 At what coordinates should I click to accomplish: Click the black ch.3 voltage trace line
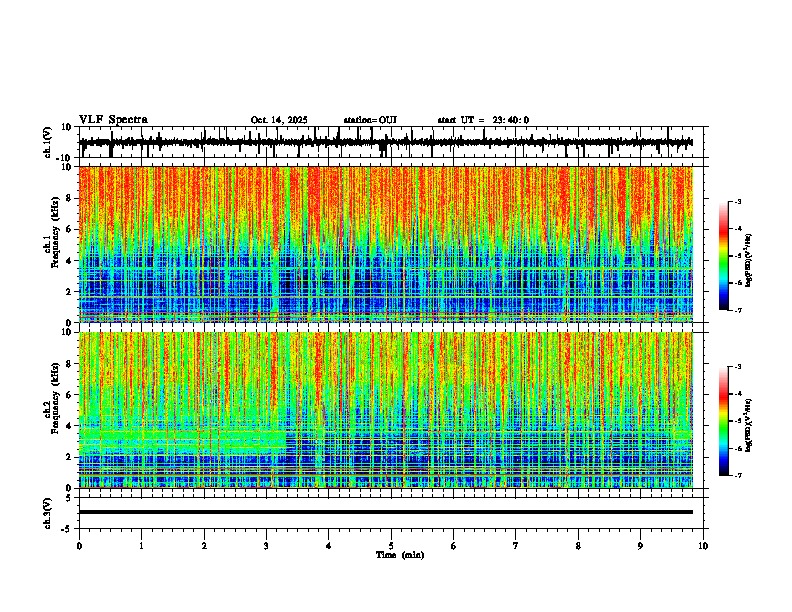click(x=386, y=512)
